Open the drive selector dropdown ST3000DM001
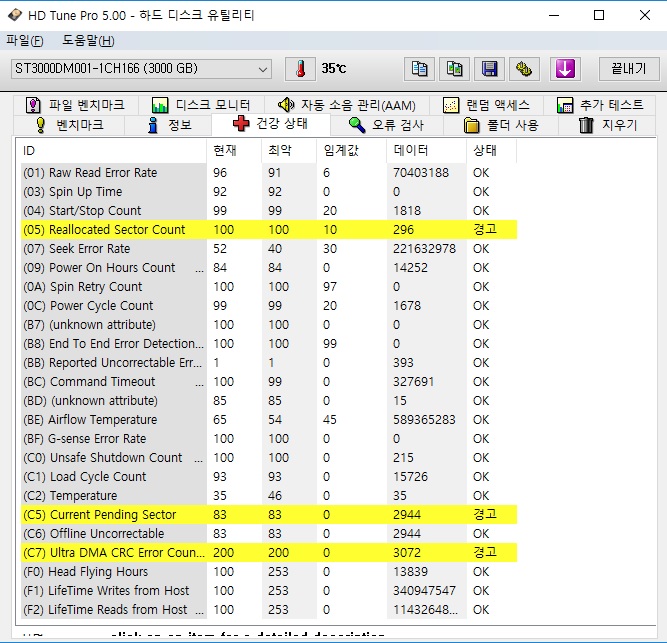Viewport: 667px width, 643px height. (x=141, y=69)
